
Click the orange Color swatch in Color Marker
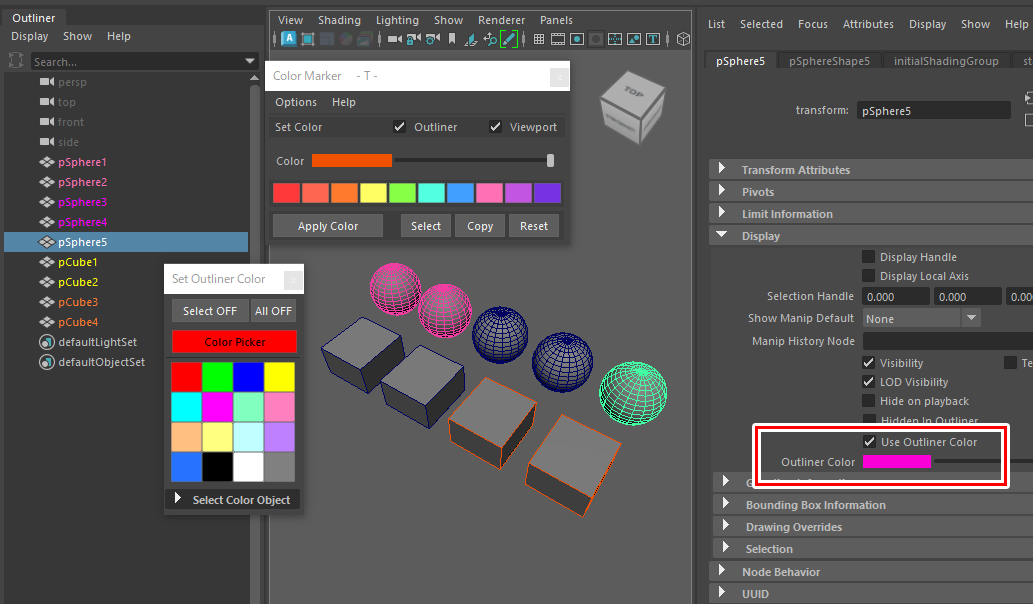[x=352, y=161]
